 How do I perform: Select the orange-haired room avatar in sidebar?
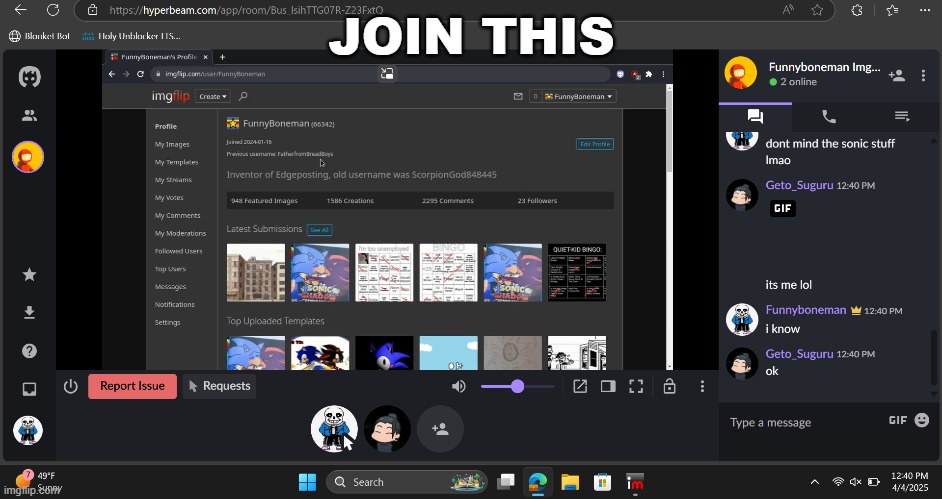[x=28, y=157]
